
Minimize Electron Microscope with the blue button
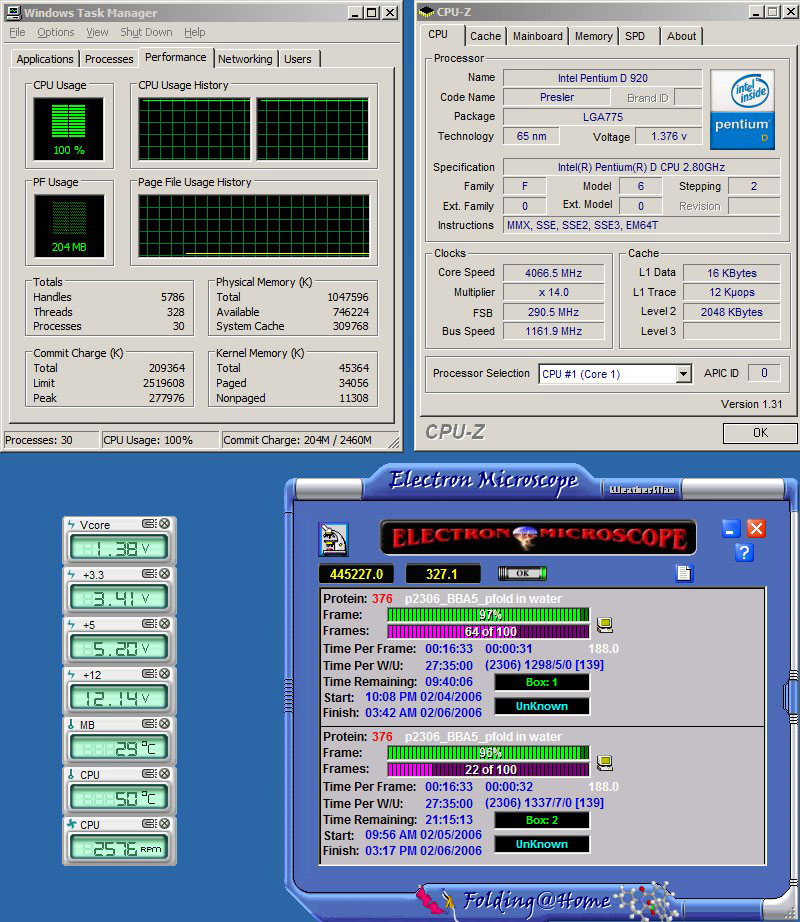point(731,529)
